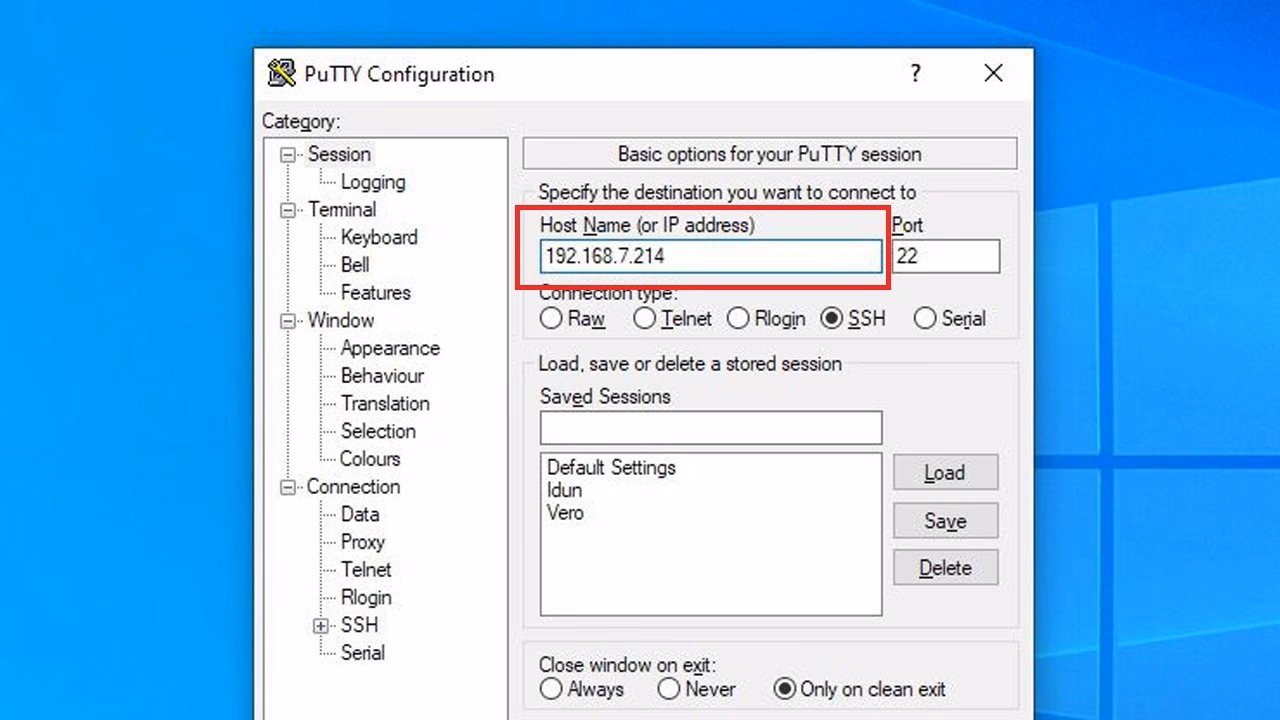Save the current session settings

tap(944, 520)
